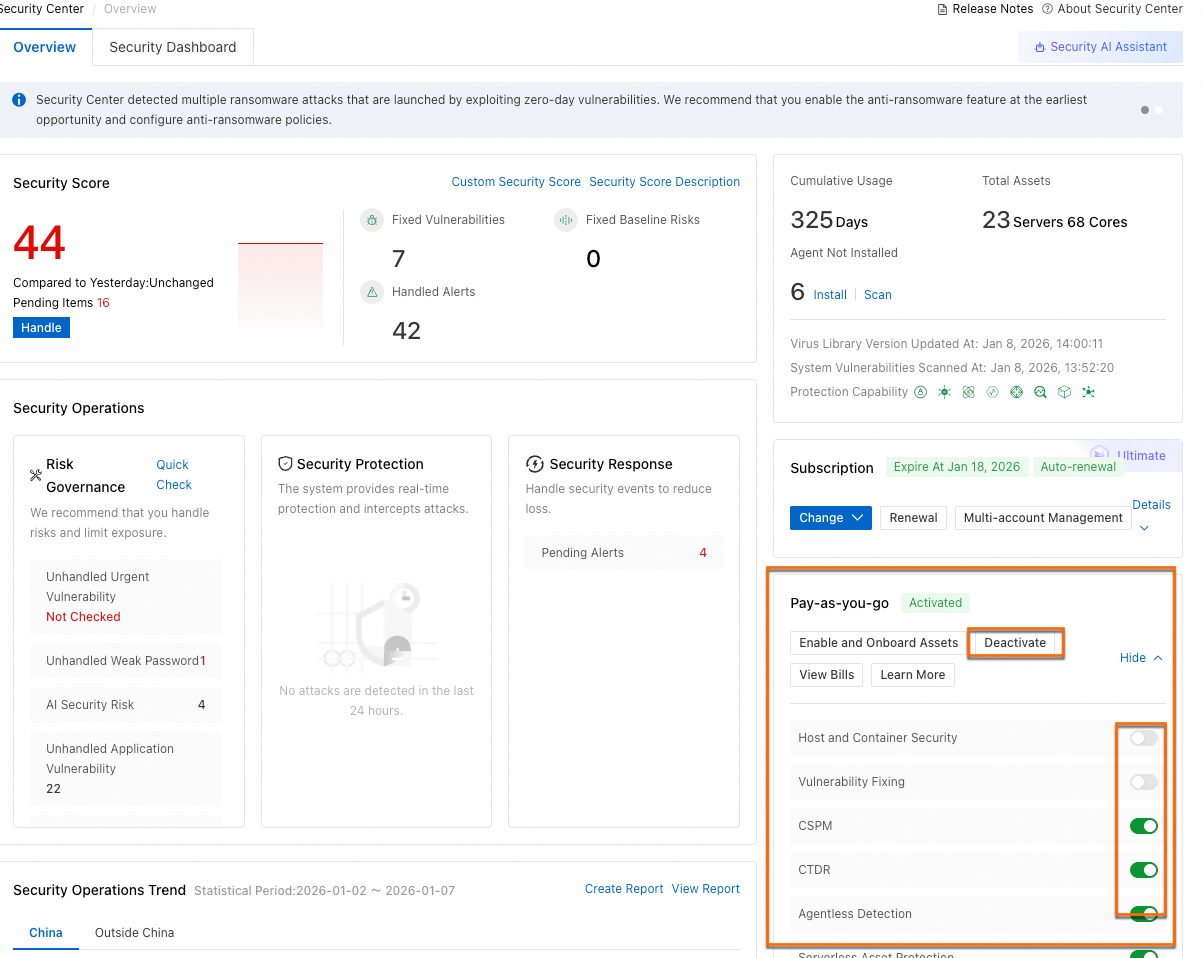Click the Risk Governance tools icon
Viewport: 1203px width, 958px height.
click(x=36, y=476)
